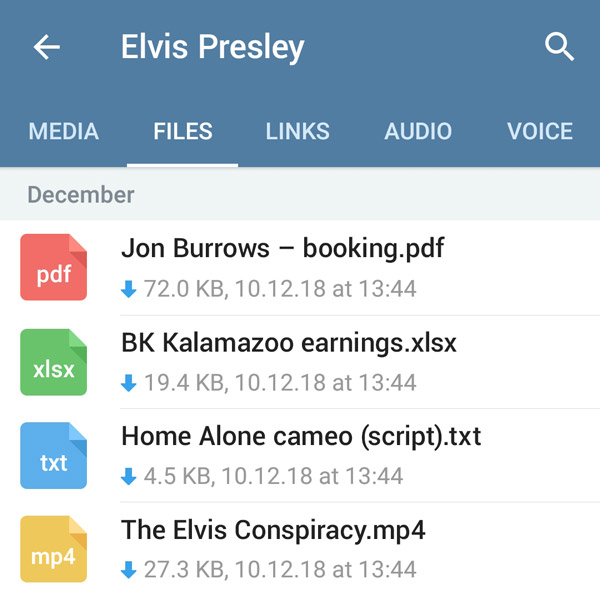Select the Files tab
This screenshot has width=600, height=601.
pos(183,131)
